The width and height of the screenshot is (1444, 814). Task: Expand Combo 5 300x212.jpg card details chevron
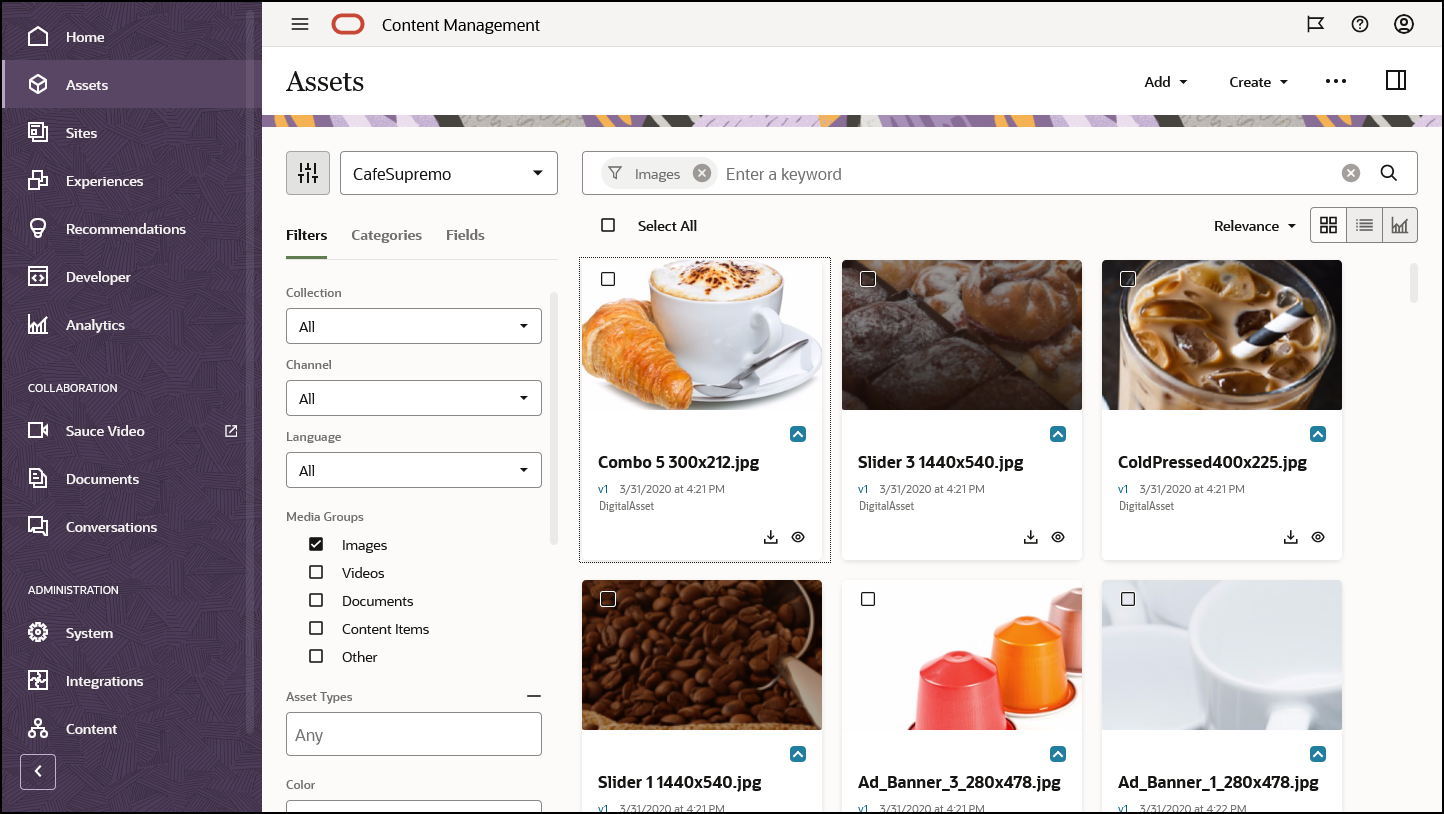pyautogui.click(x=798, y=434)
